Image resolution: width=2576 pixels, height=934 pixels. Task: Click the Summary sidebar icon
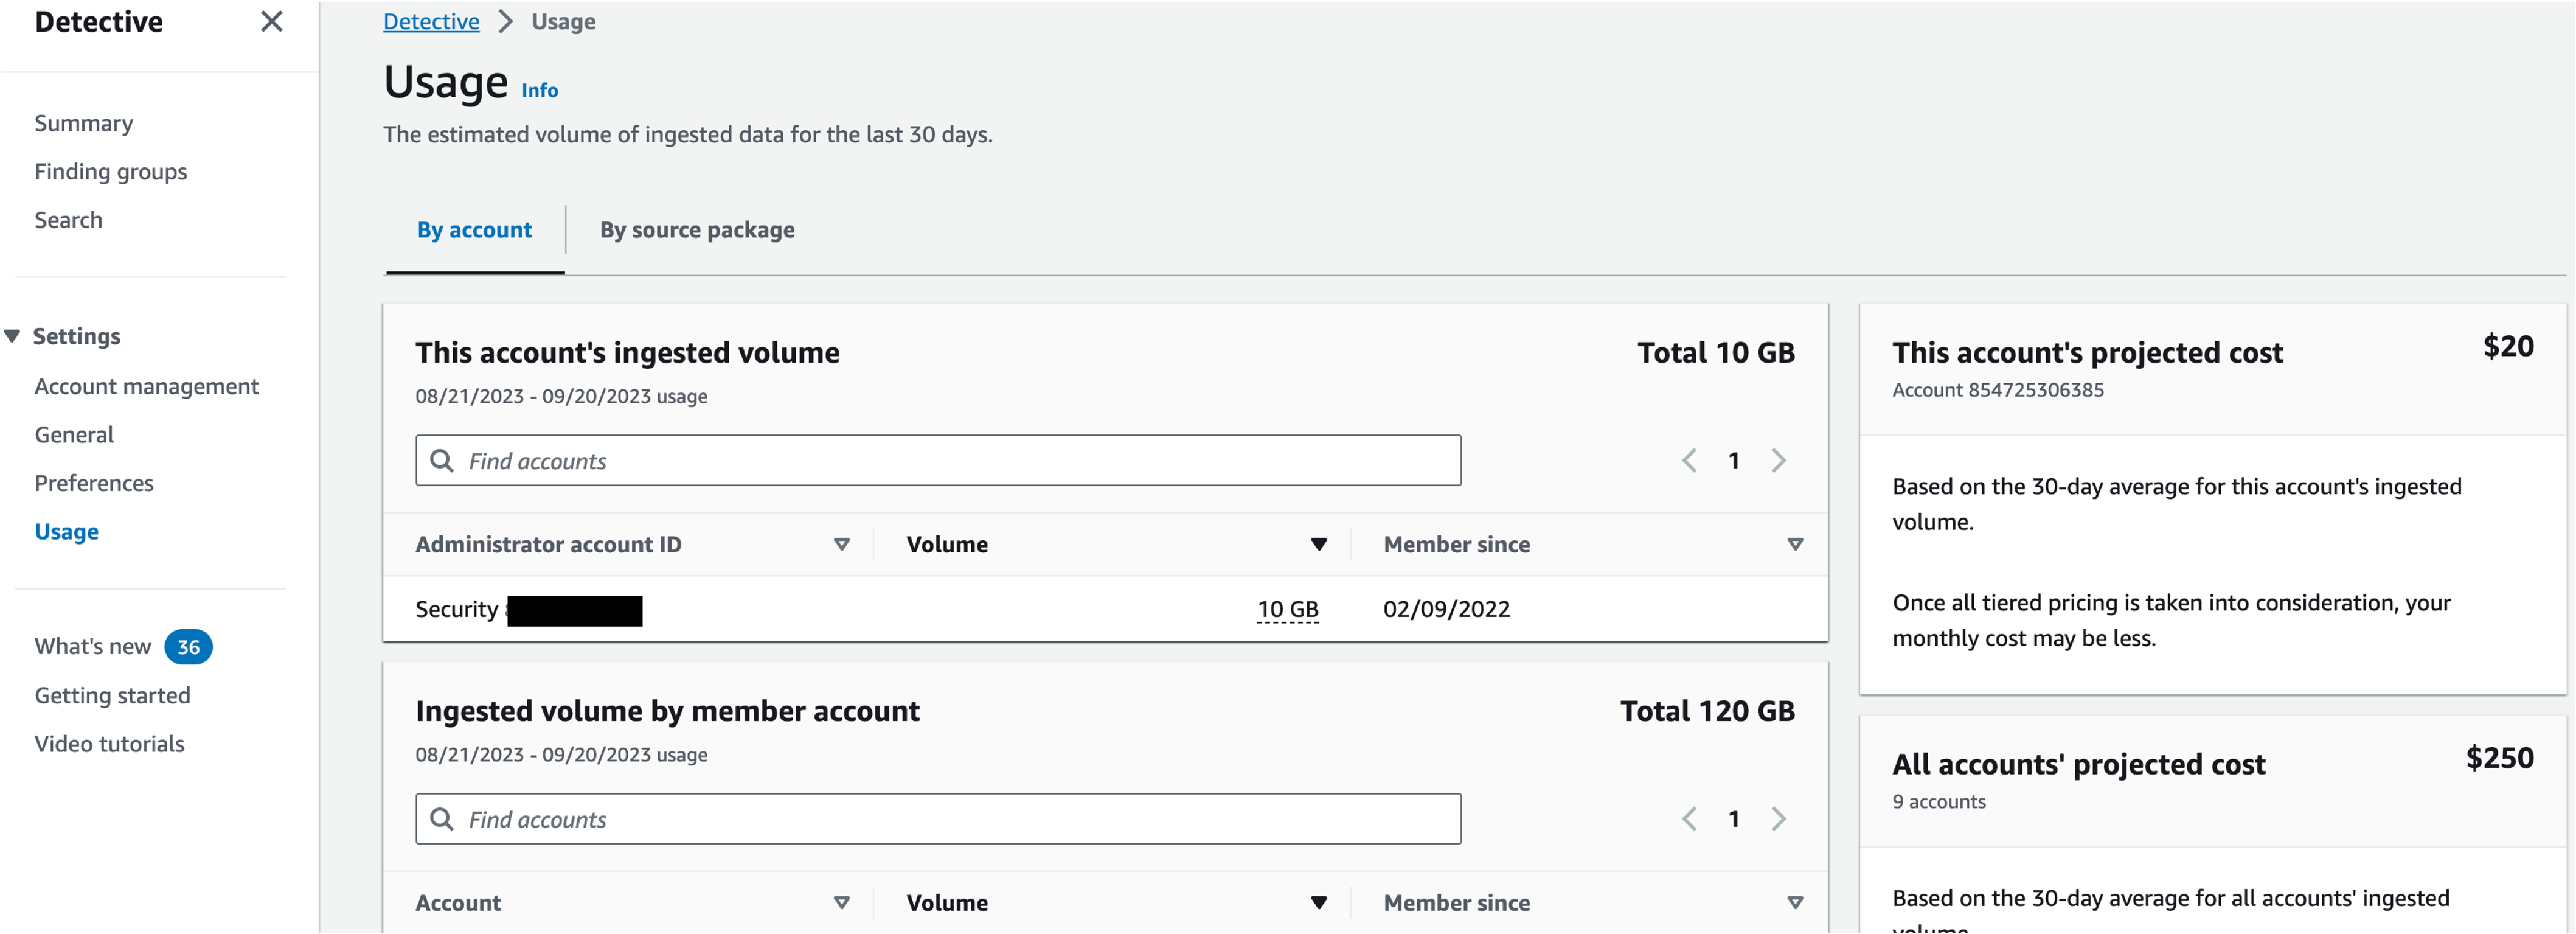(85, 124)
